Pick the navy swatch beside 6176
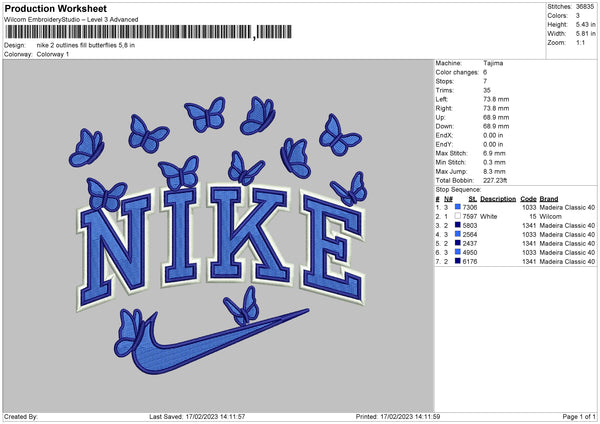 pos(458,261)
